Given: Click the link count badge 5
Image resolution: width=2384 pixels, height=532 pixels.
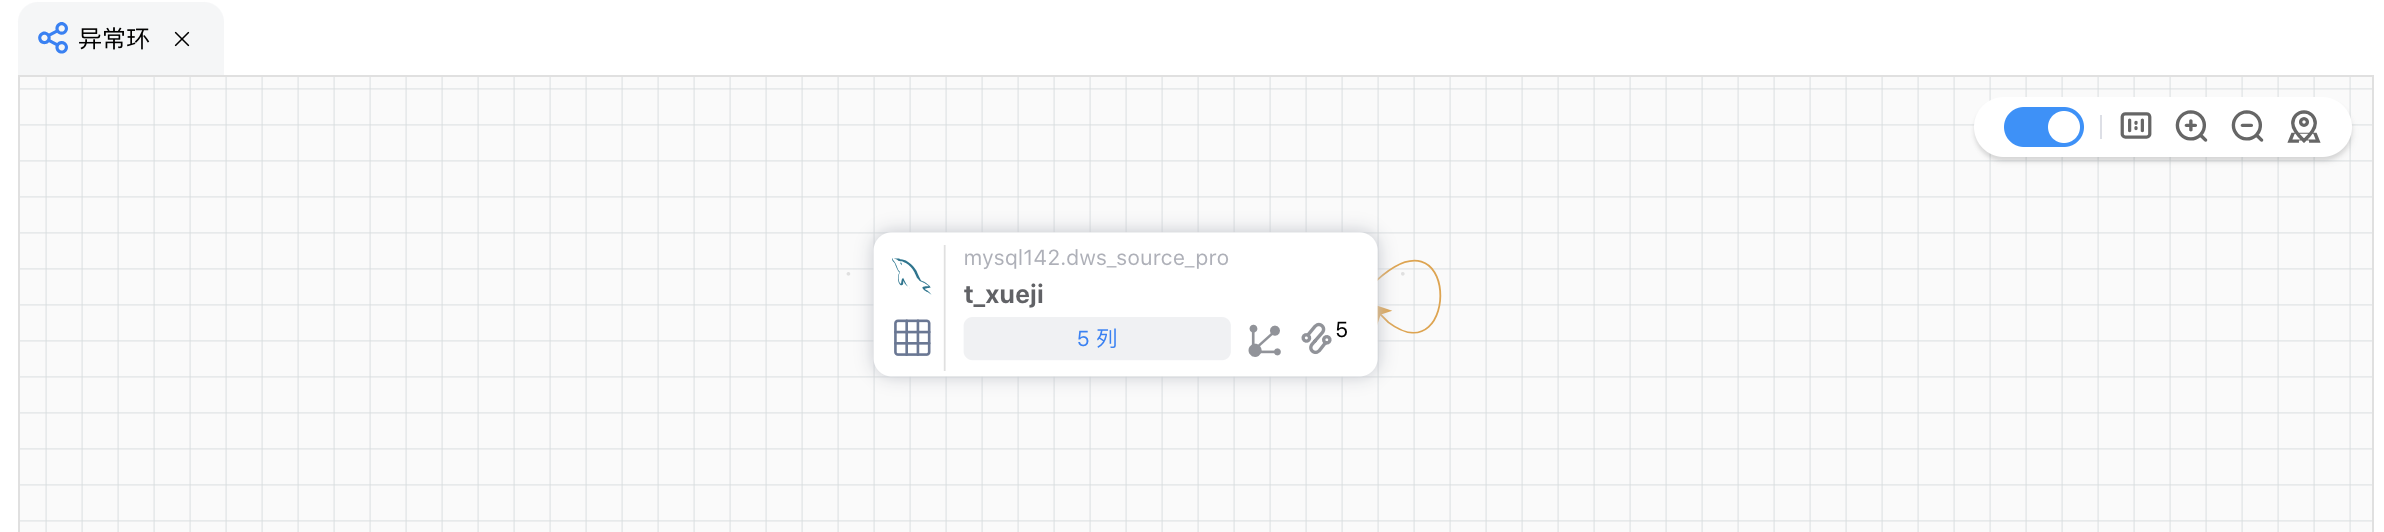Looking at the screenshot, I should (x=1342, y=330).
